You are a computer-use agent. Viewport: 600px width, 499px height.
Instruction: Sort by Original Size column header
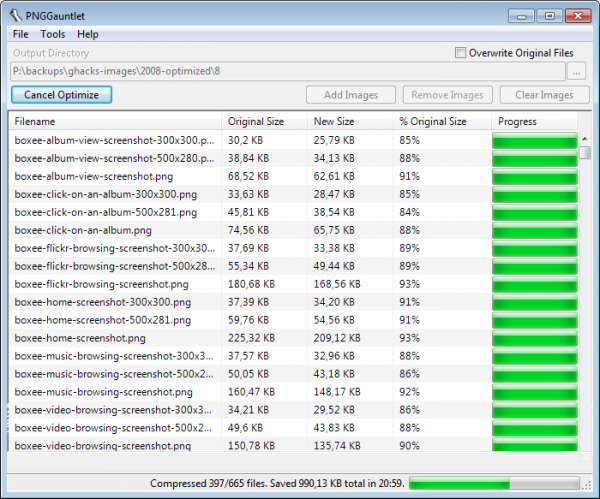(x=264, y=122)
